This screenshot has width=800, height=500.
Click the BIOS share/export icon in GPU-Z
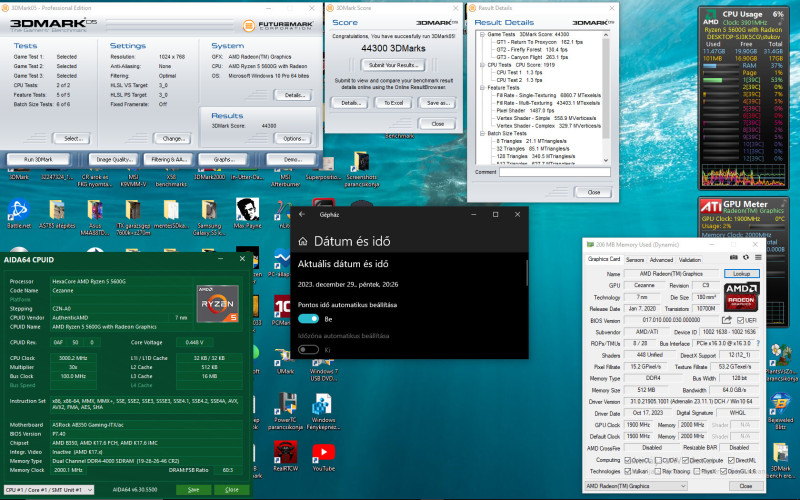pyautogui.click(x=726, y=320)
